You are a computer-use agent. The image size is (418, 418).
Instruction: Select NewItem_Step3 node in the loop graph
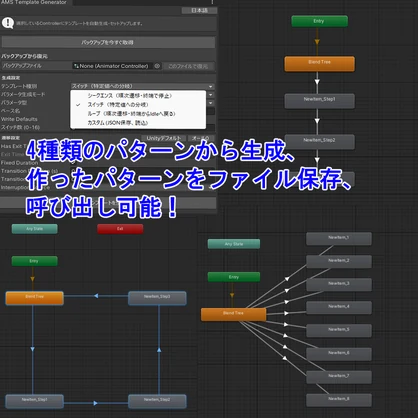(157, 298)
